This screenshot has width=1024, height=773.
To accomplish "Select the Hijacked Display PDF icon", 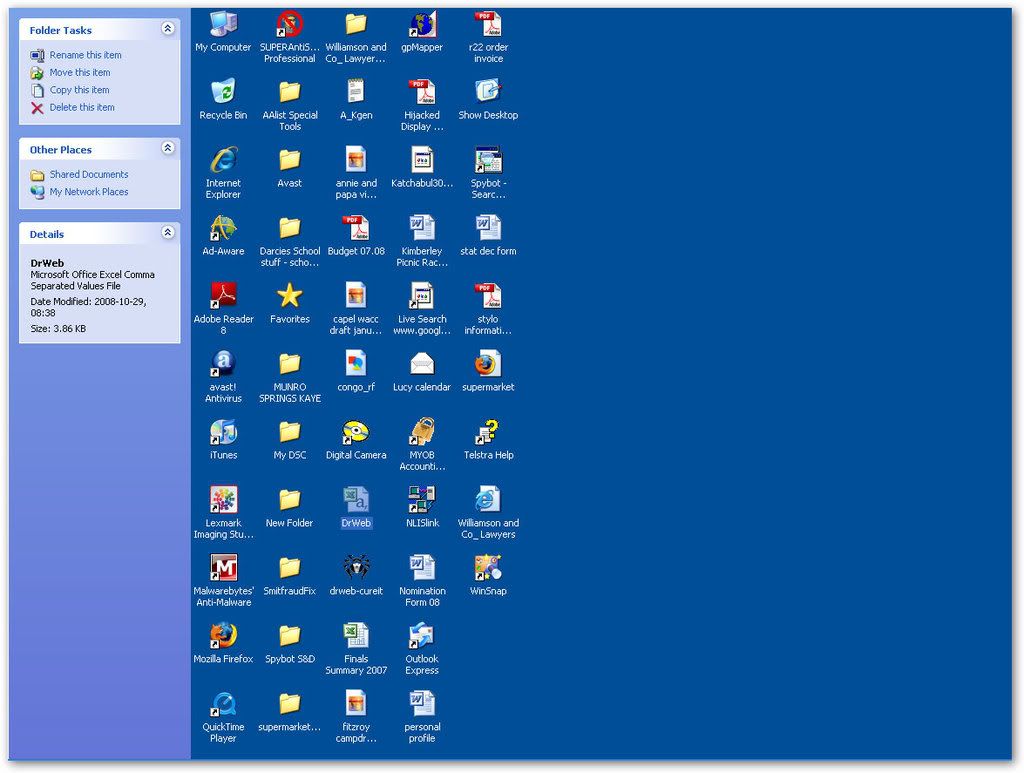I will pyautogui.click(x=422, y=92).
